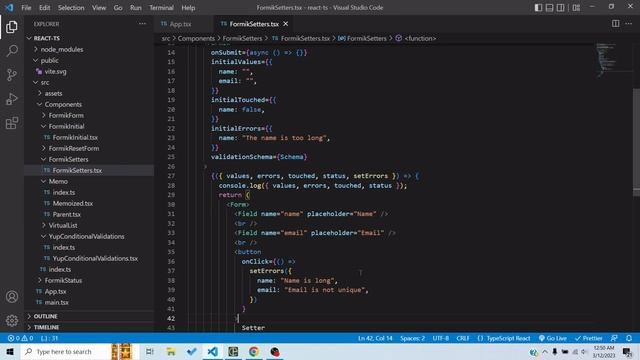Viewport: 640px width, 360px height.
Task: Expand the FormikForm folder
Action: [89, 116]
